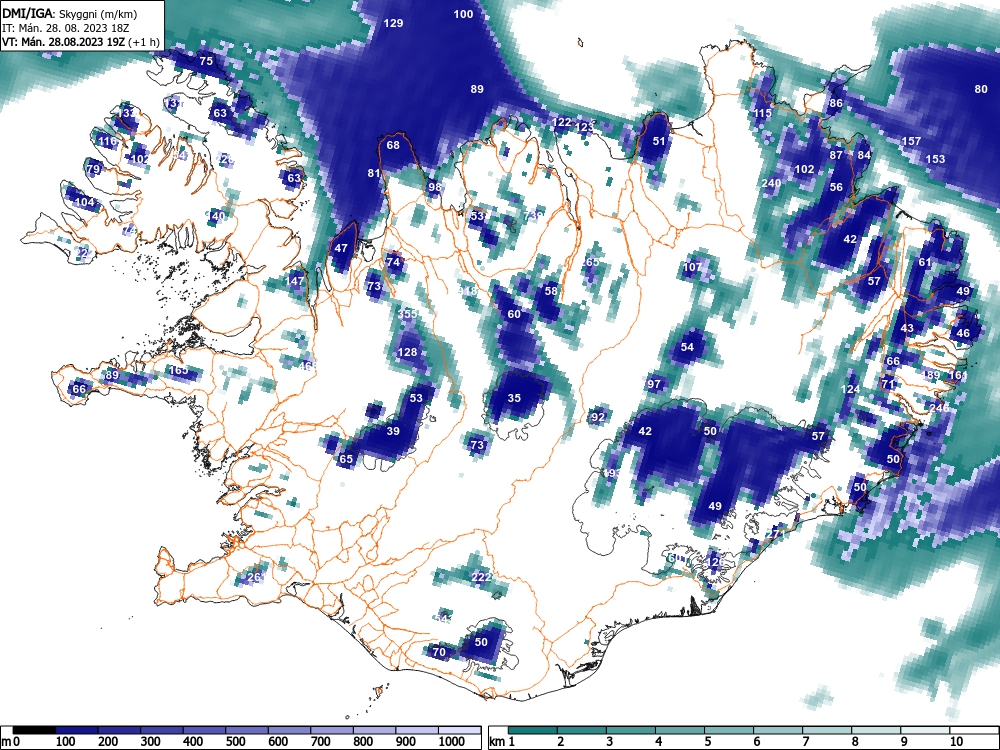The width and height of the screenshot is (1000, 750).
Task: Click the visibility value 222 in the south
Action: (x=482, y=577)
